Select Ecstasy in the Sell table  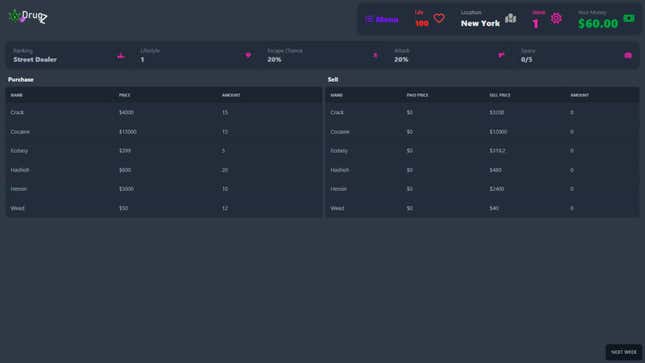(483, 151)
